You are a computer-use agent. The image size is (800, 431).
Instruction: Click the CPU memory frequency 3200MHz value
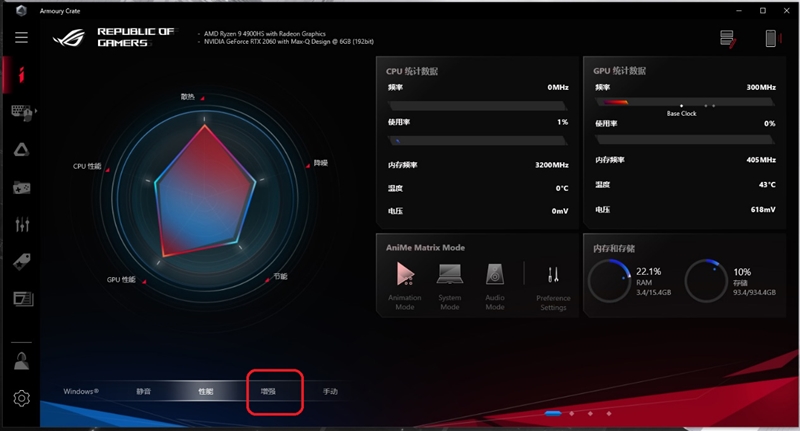pyautogui.click(x=552, y=165)
